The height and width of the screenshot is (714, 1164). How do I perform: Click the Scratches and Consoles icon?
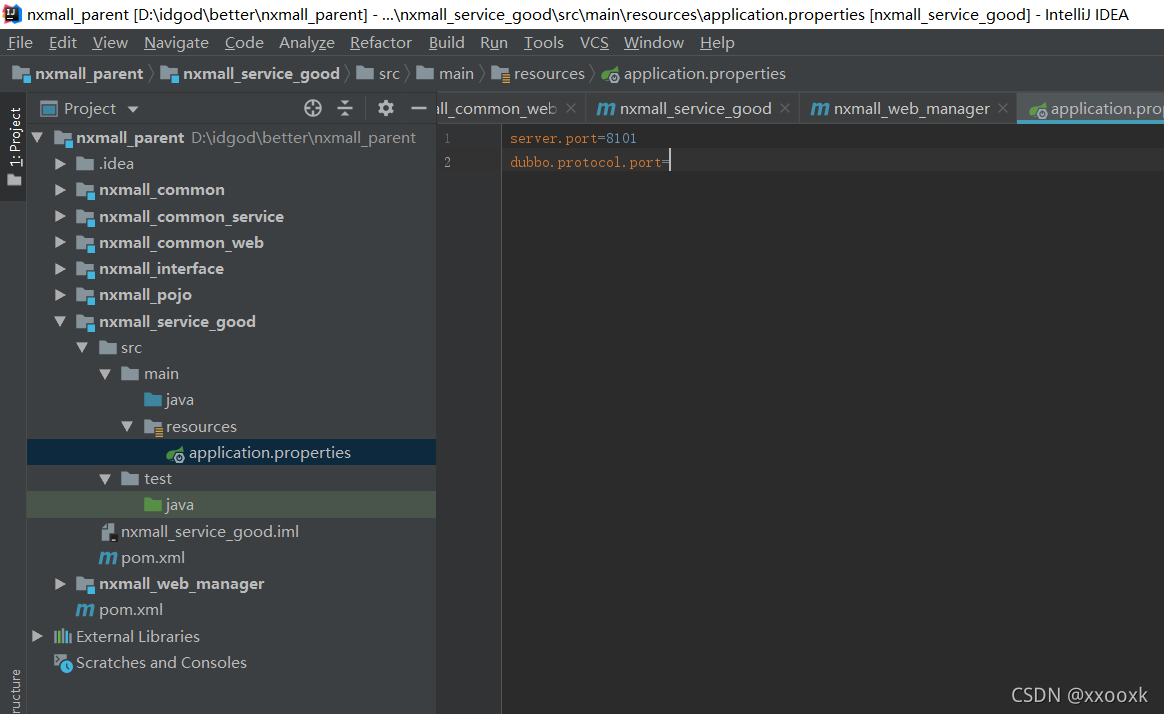pyautogui.click(x=63, y=664)
